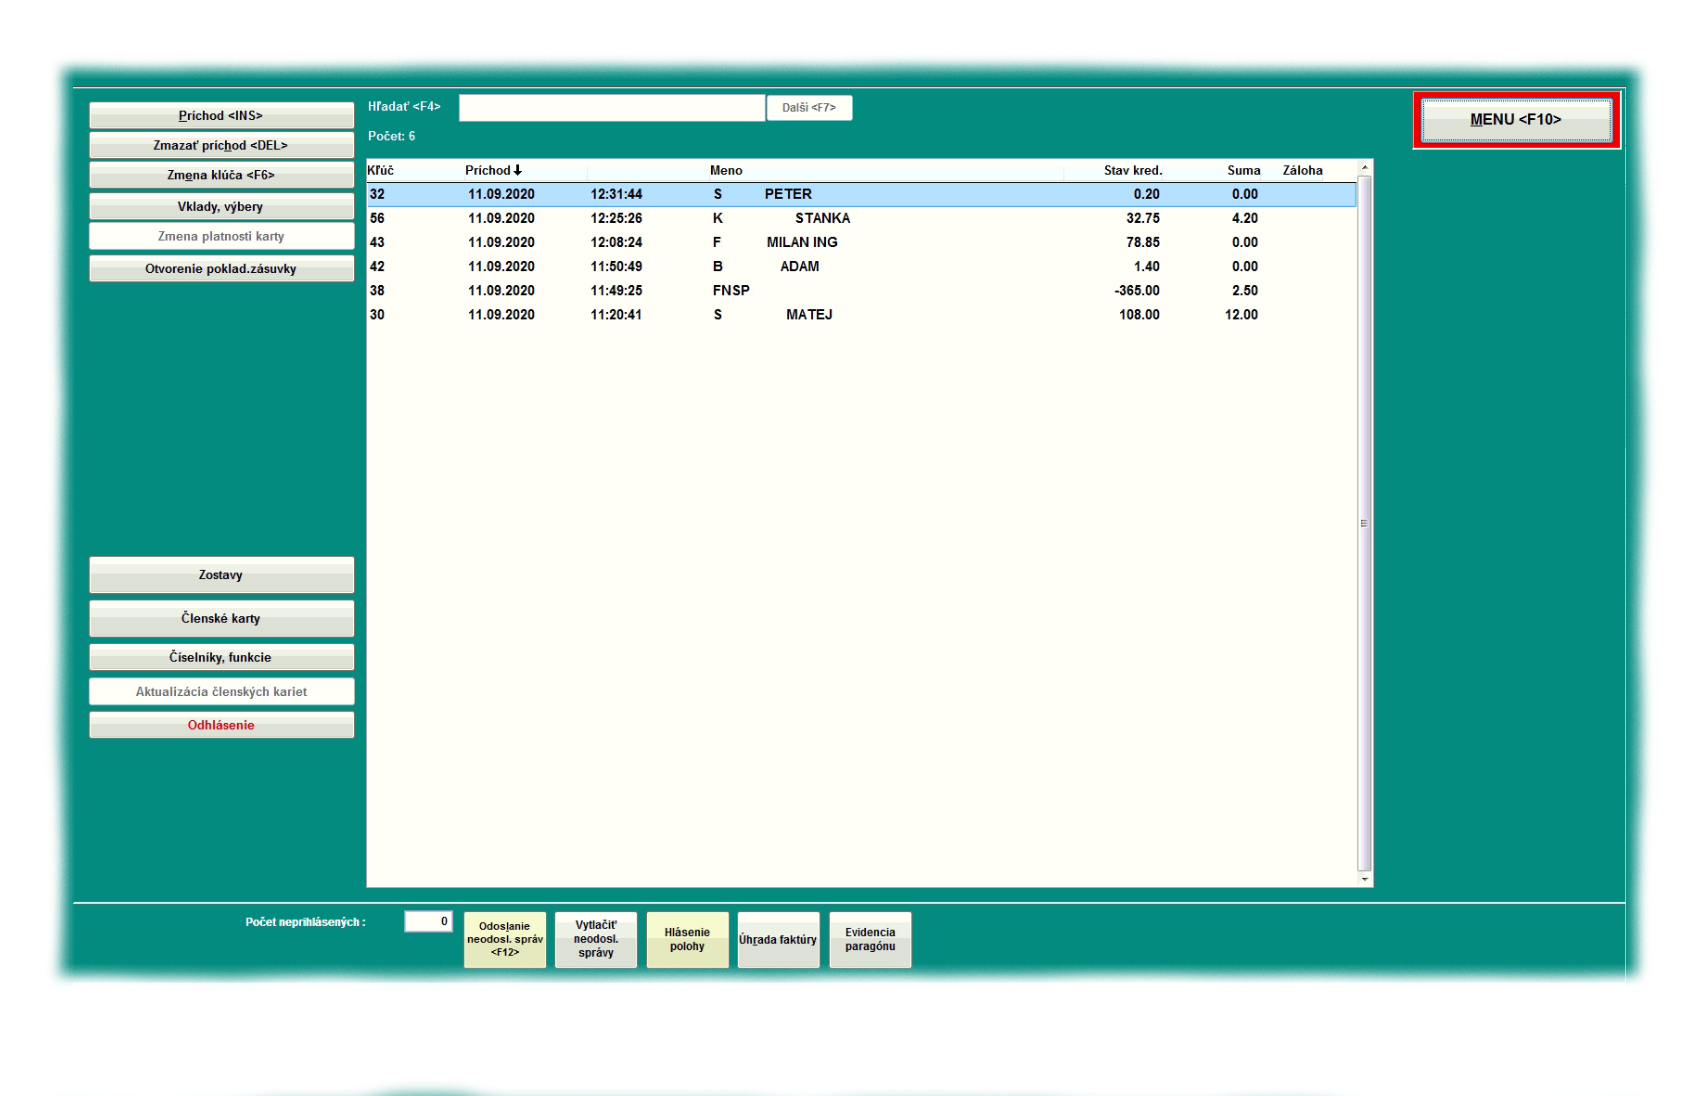This screenshot has width=1701, height=1096.
Task: Select row 38 FNSP
Action: (x=861, y=291)
